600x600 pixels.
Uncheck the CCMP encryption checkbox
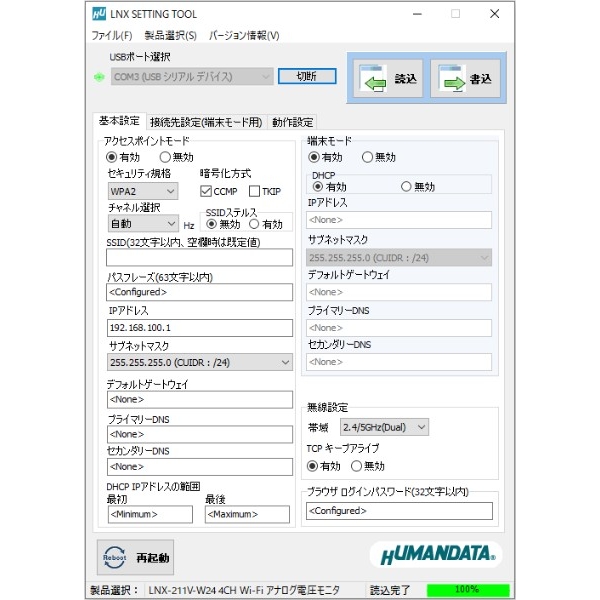pyautogui.click(x=206, y=191)
